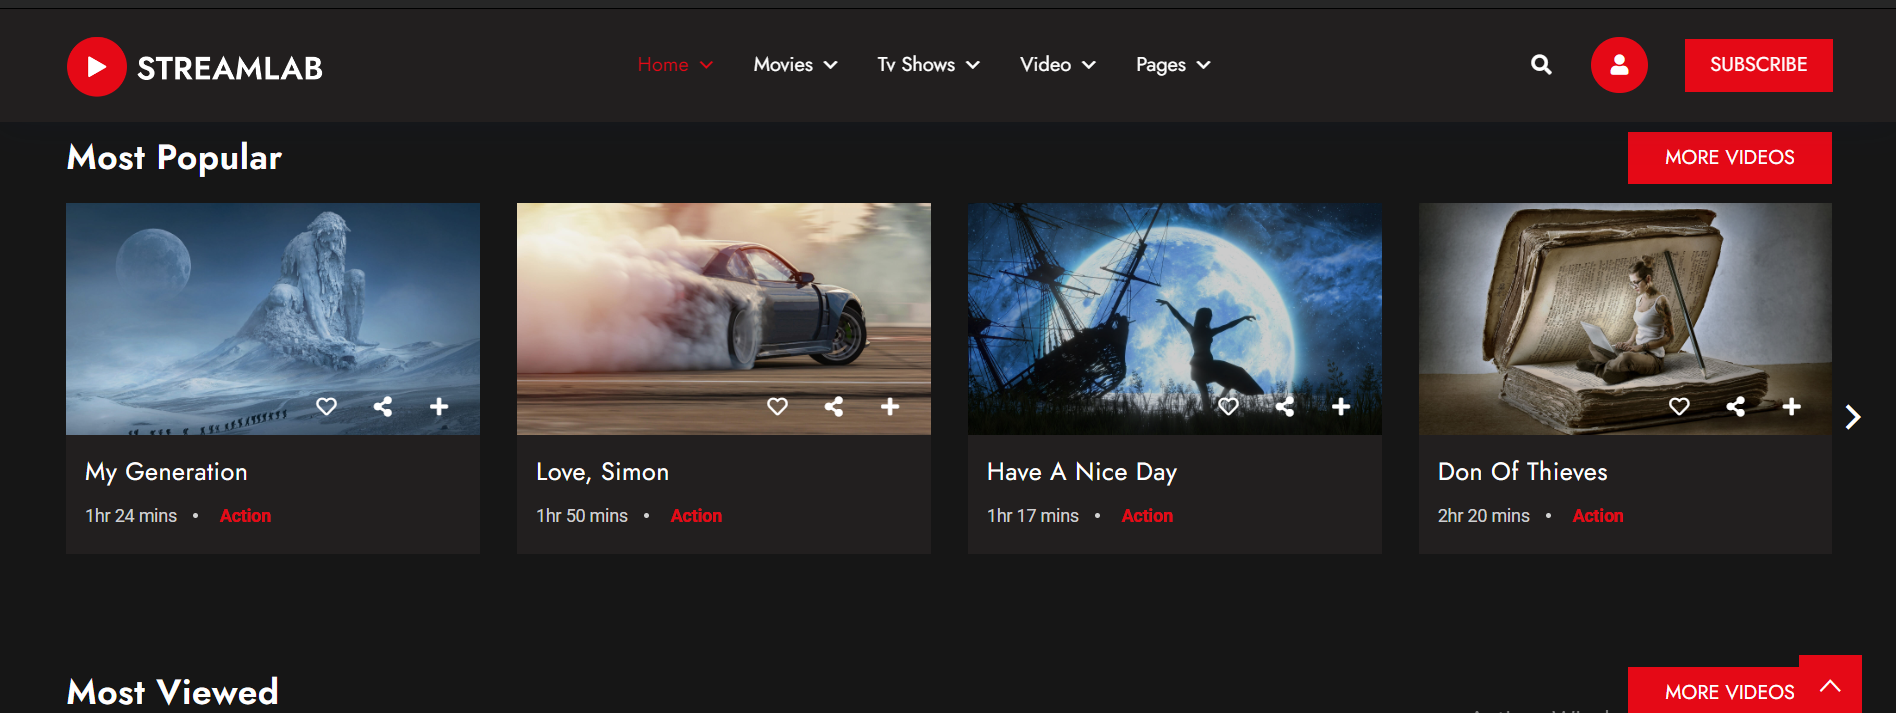1896x713 pixels.
Task: Click the Most Popular heading
Action: [174, 158]
